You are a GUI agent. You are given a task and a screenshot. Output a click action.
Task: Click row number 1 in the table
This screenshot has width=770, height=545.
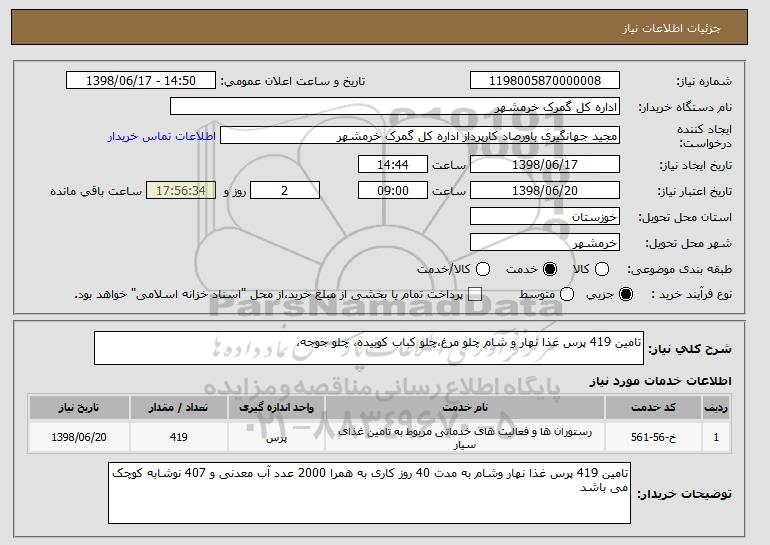click(x=716, y=437)
